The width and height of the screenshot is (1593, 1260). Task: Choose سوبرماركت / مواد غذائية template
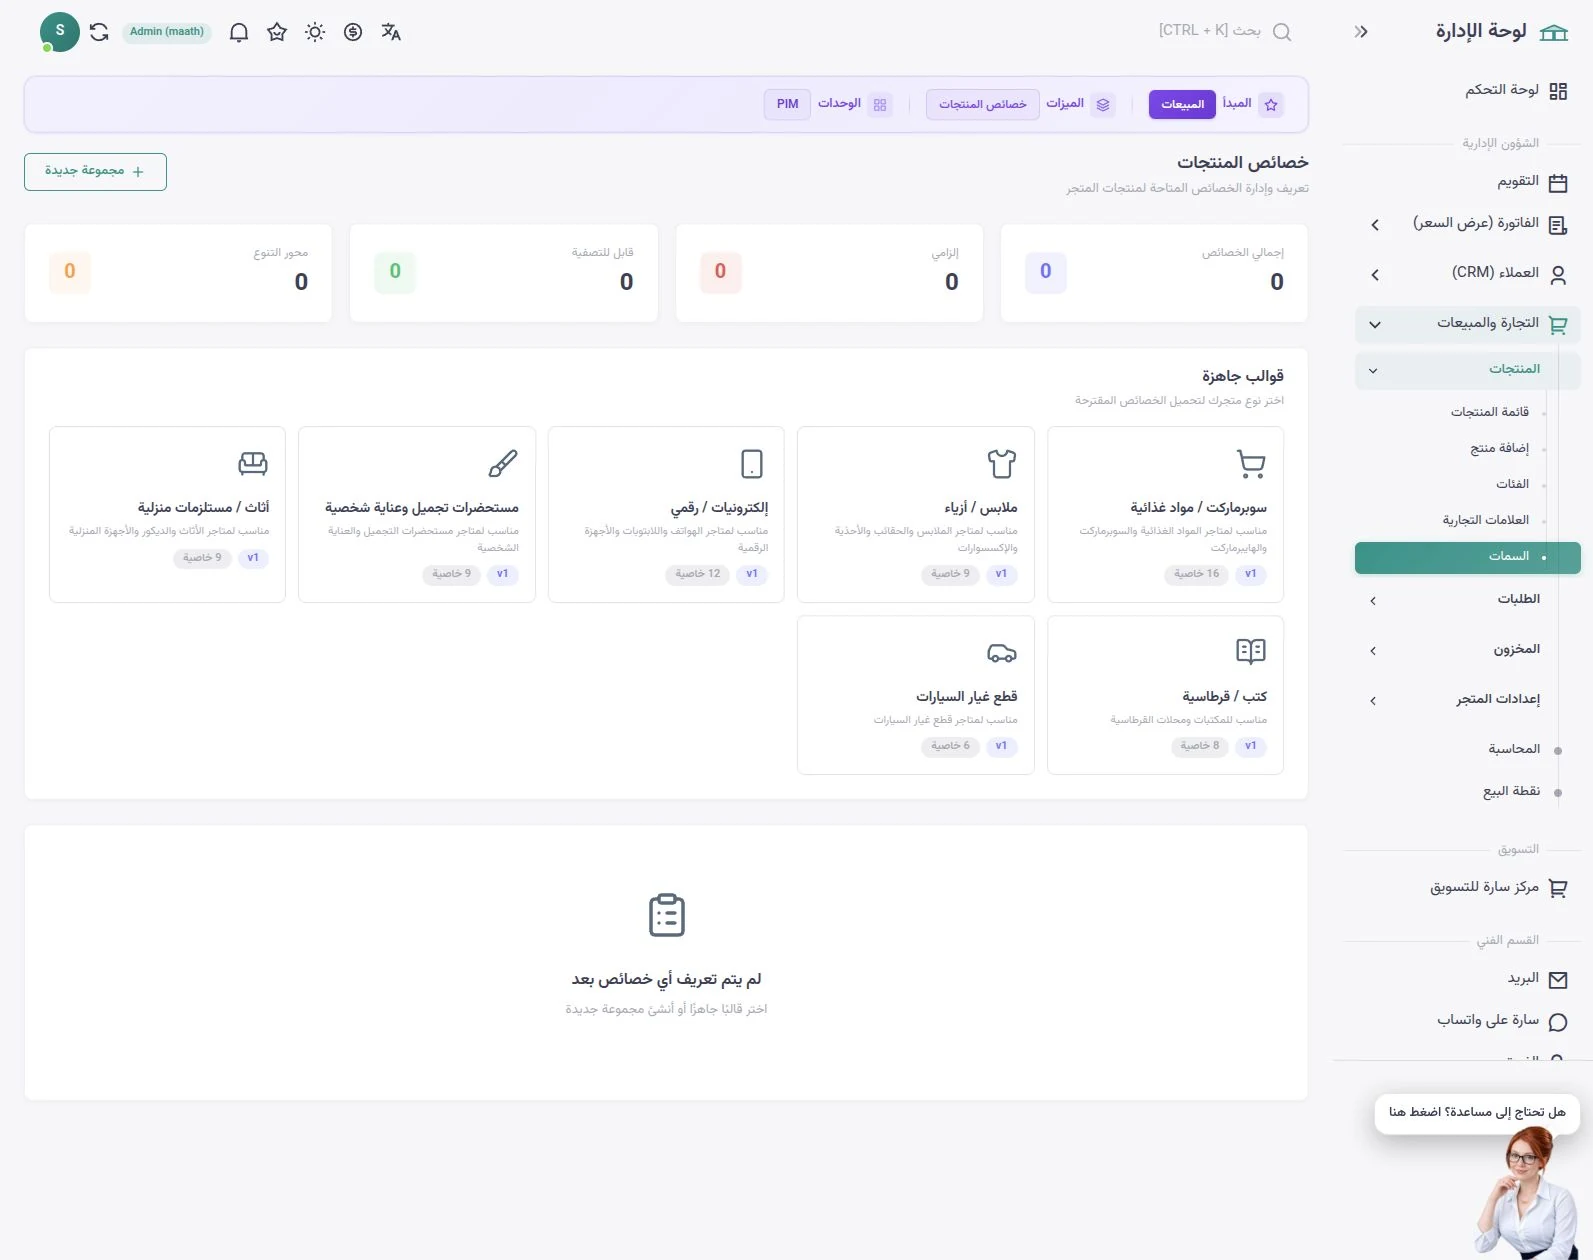click(x=1165, y=514)
